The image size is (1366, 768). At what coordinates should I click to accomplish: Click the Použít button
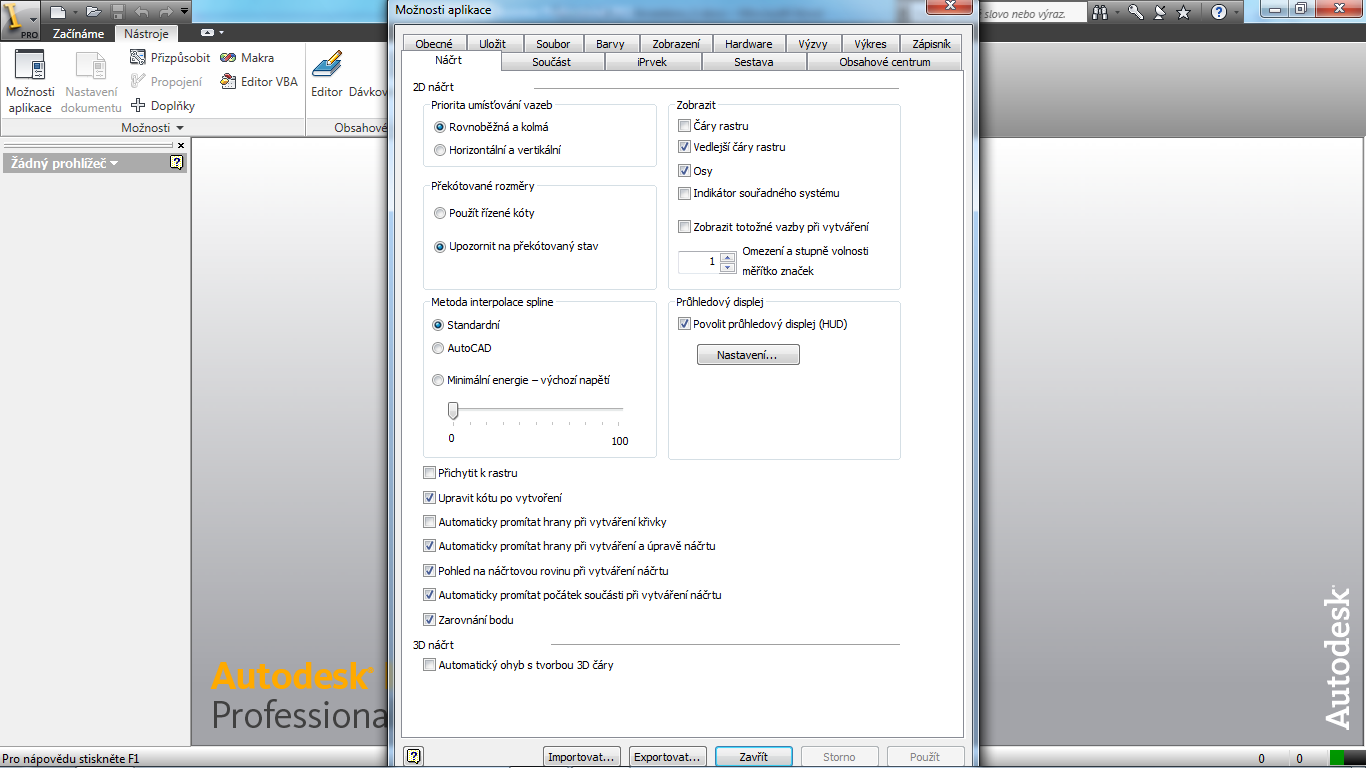pyautogui.click(x=925, y=757)
